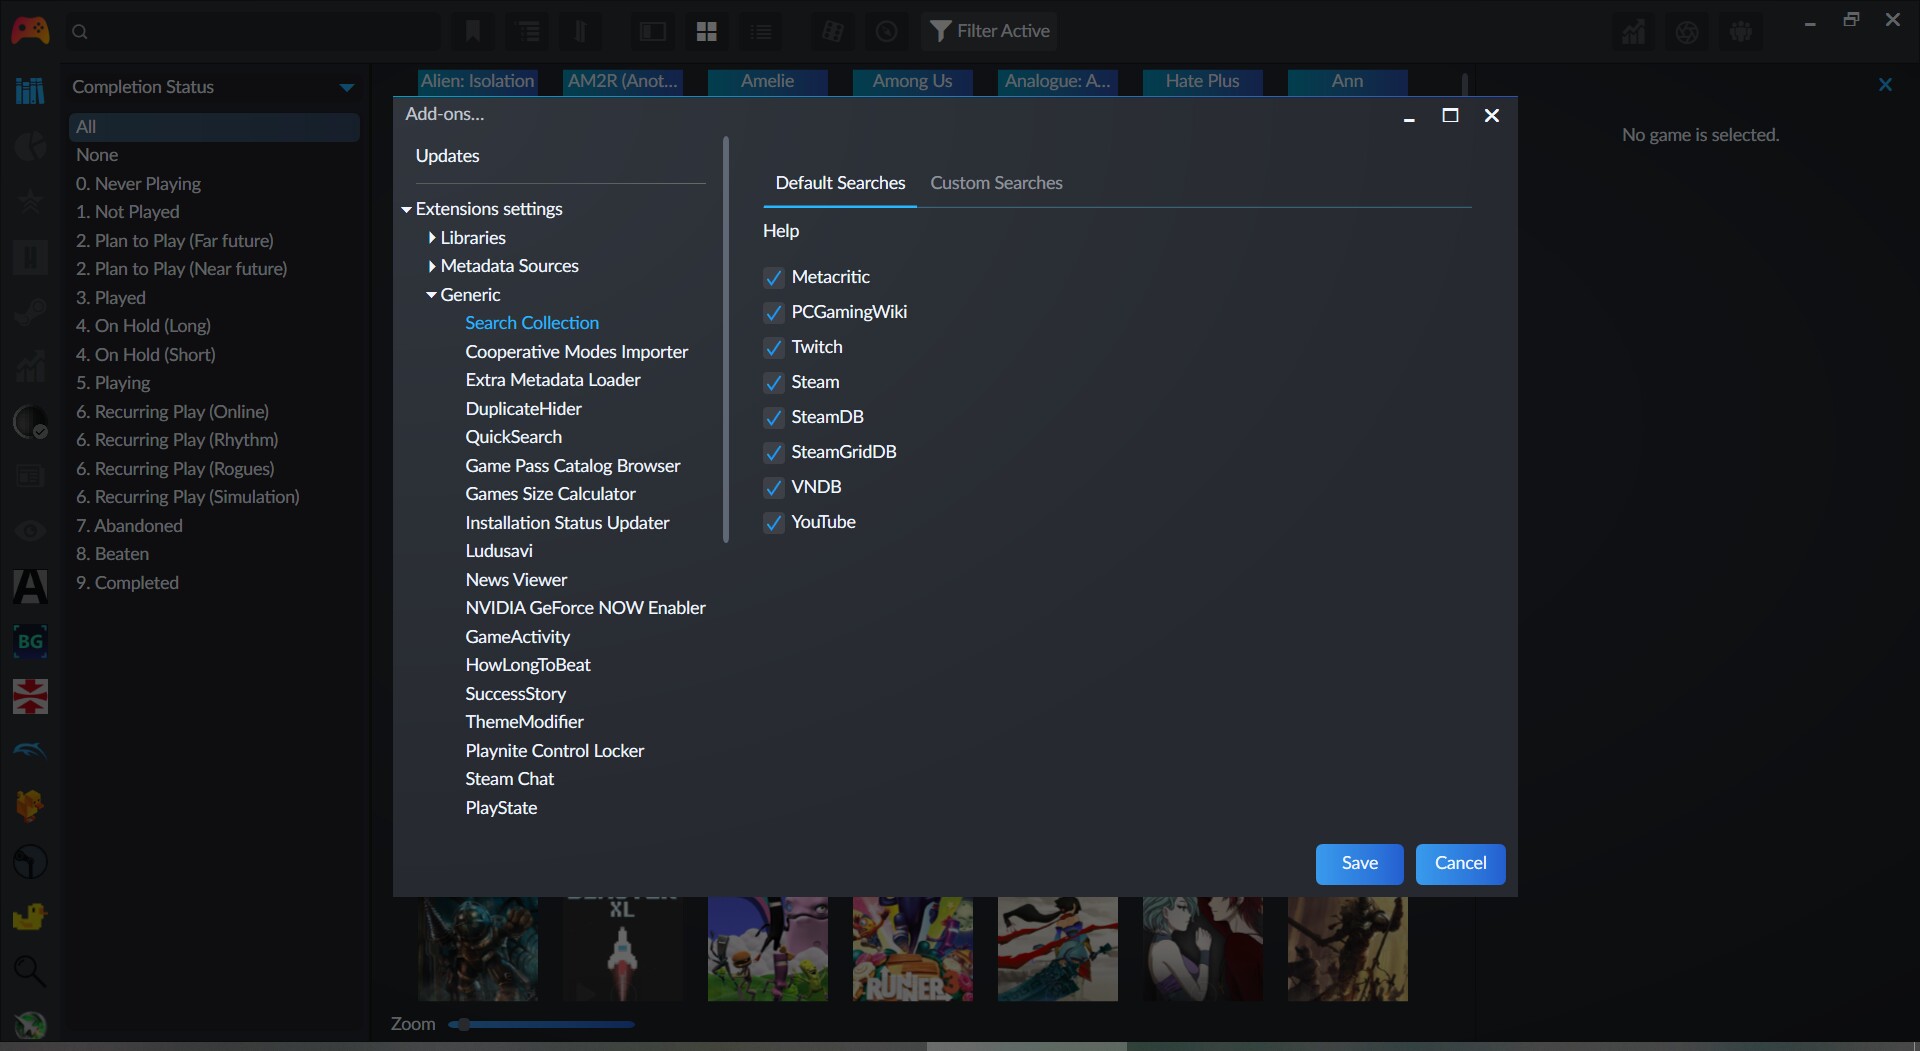The height and width of the screenshot is (1051, 1920).
Task: Switch main window to grid view icon
Action: (707, 32)
